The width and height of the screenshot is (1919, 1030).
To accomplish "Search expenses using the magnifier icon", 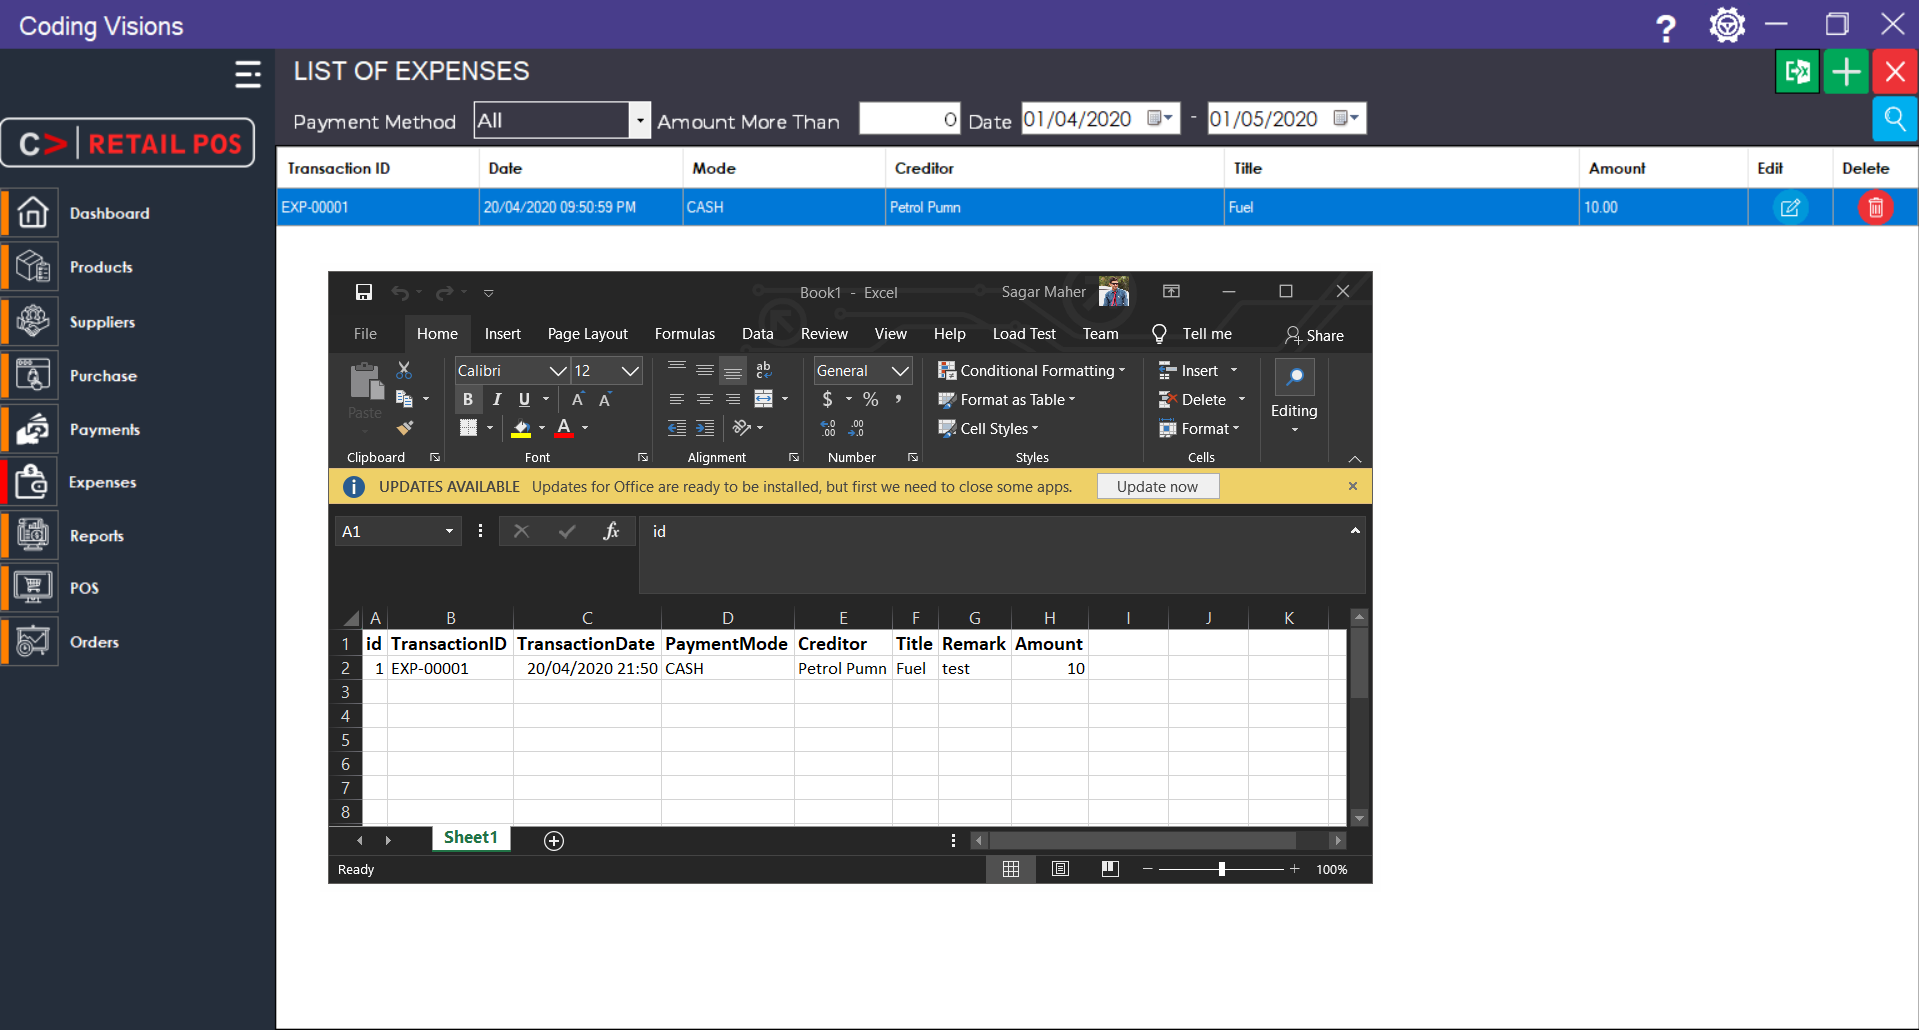I will point(1895,120).
